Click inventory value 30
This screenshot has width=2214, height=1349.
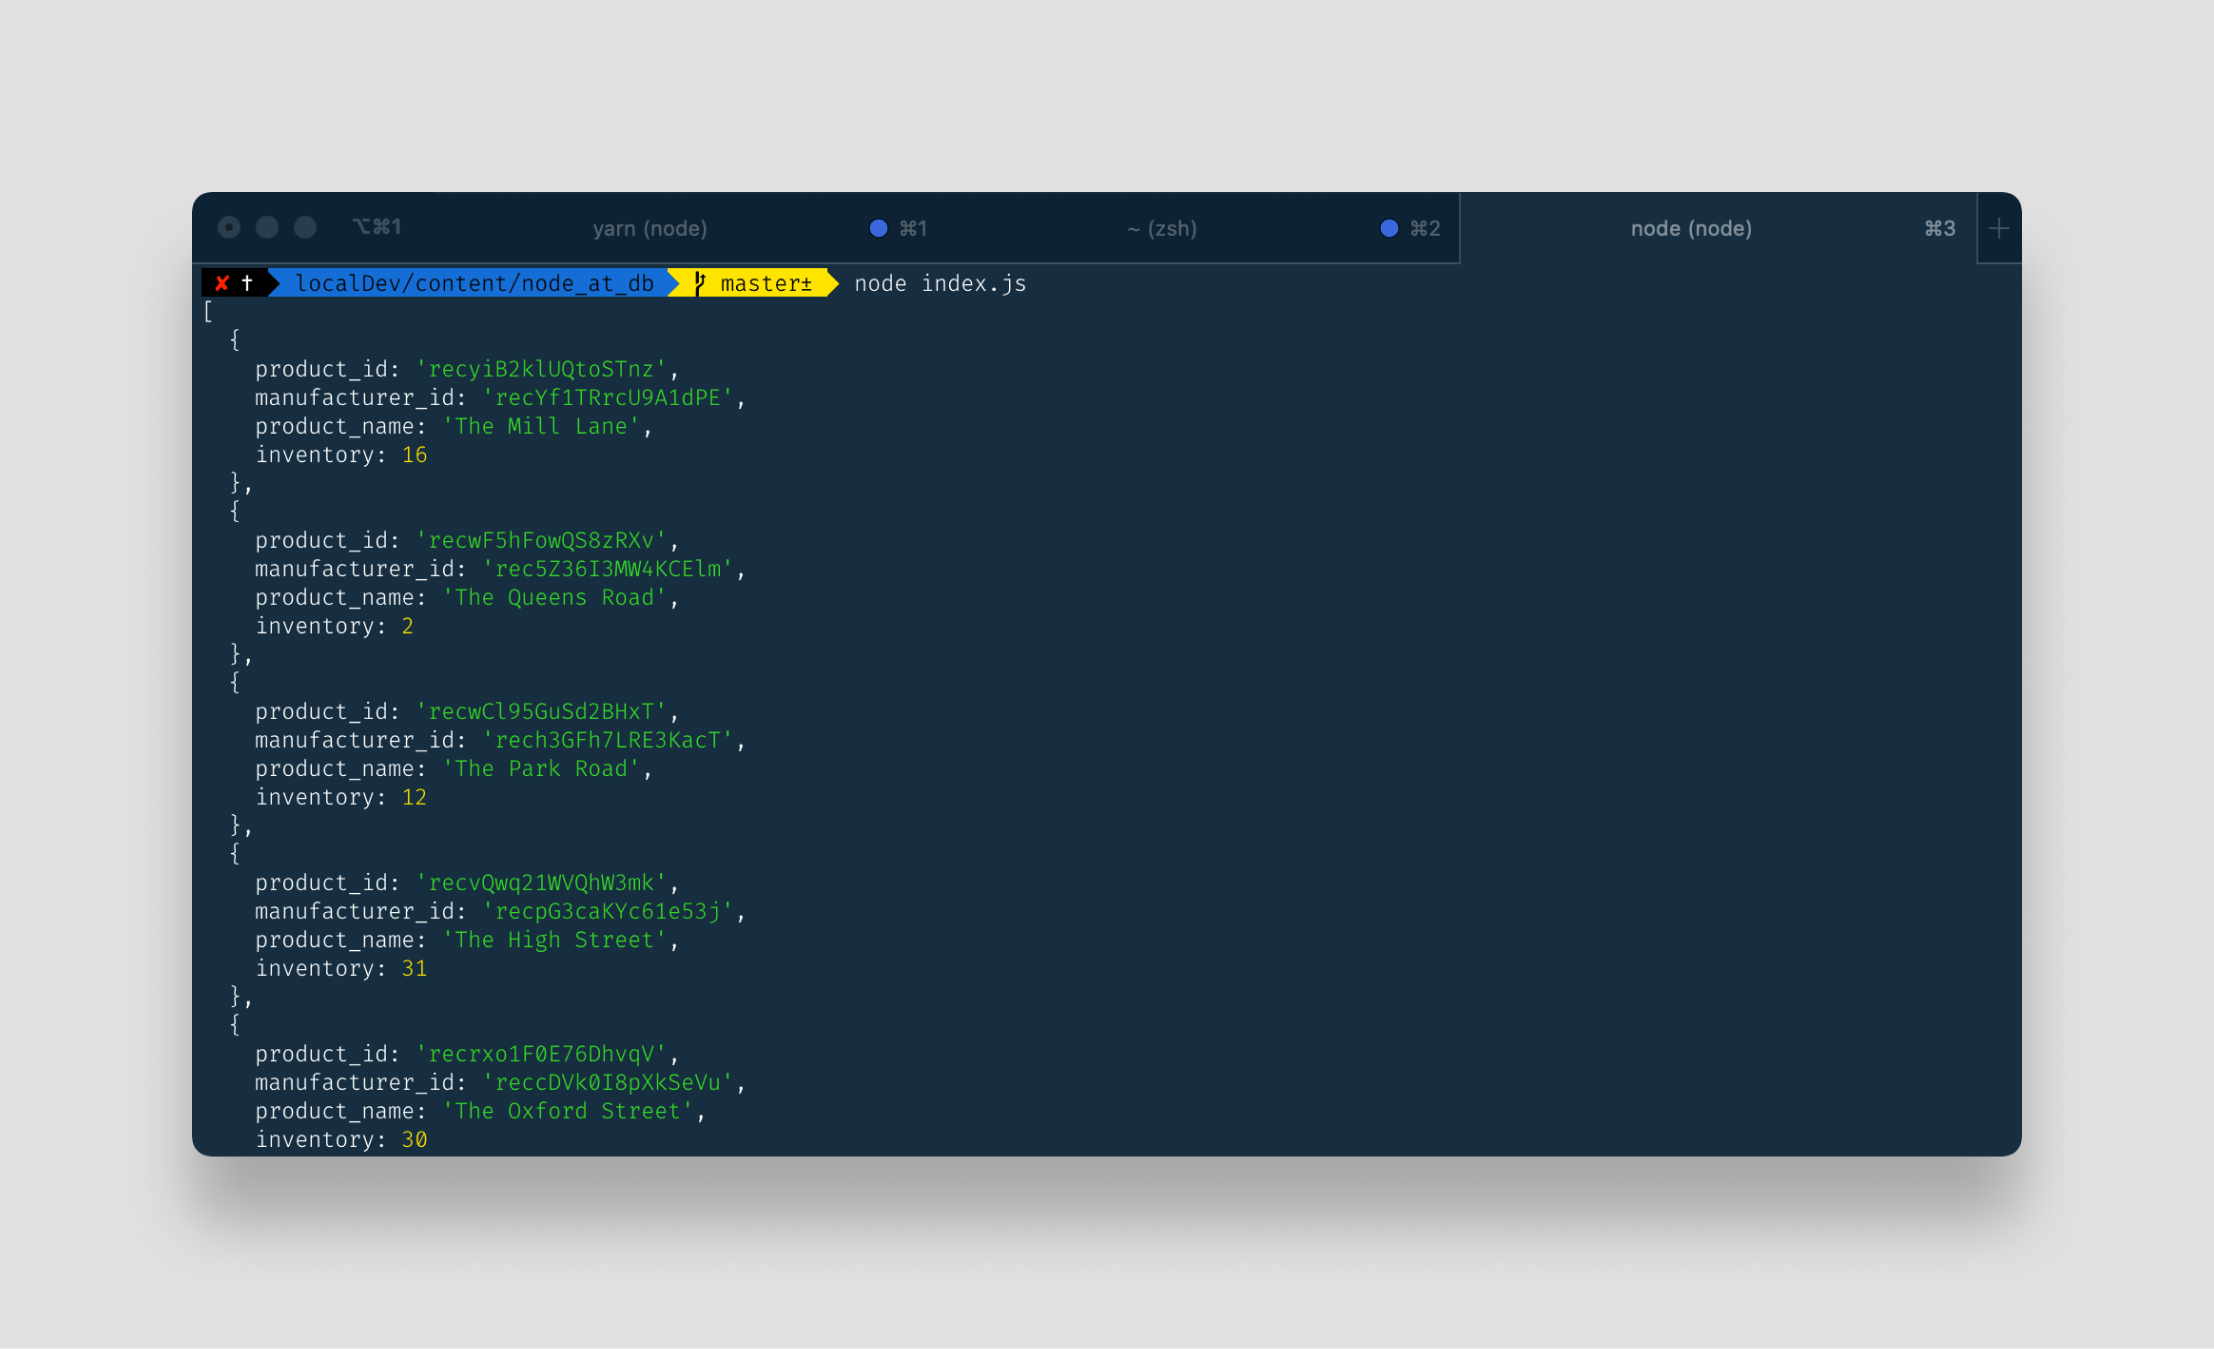tap(414, 1140)
